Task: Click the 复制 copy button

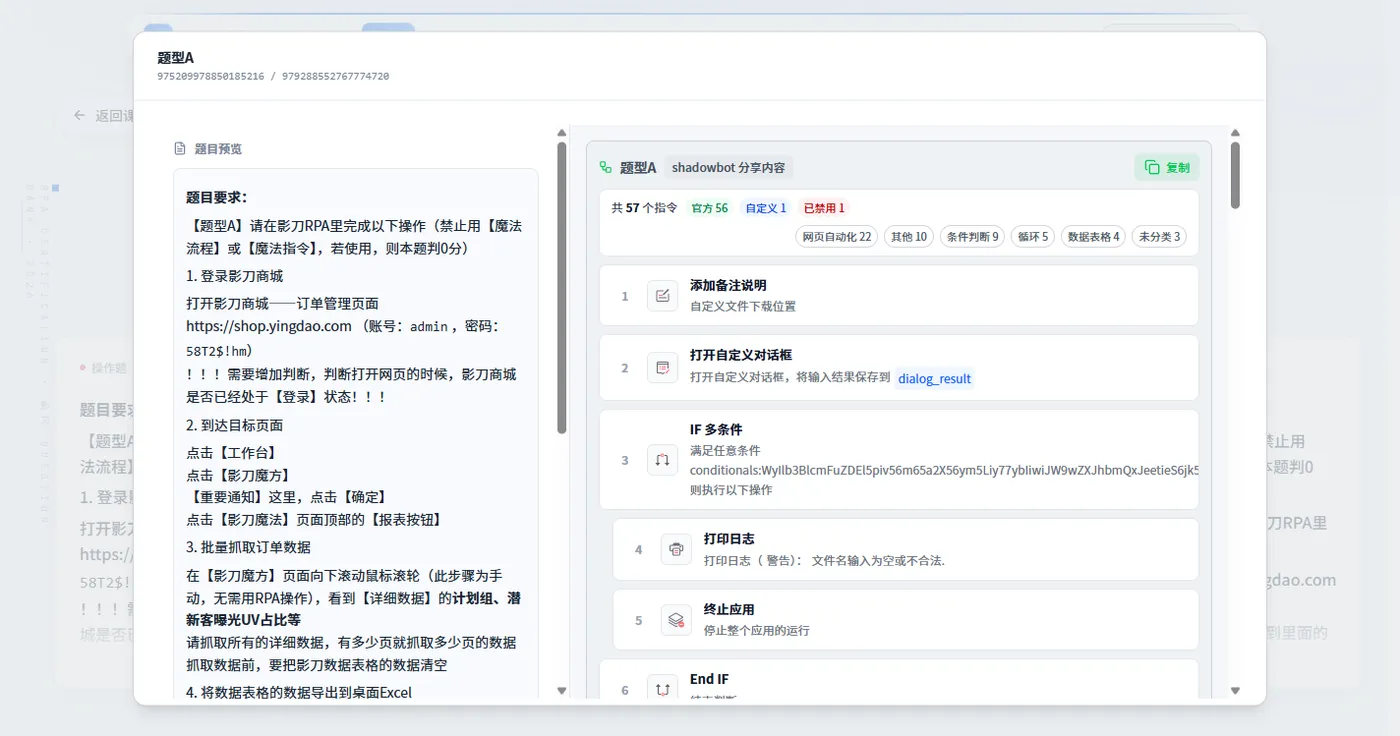Action: click(1166, 168)
